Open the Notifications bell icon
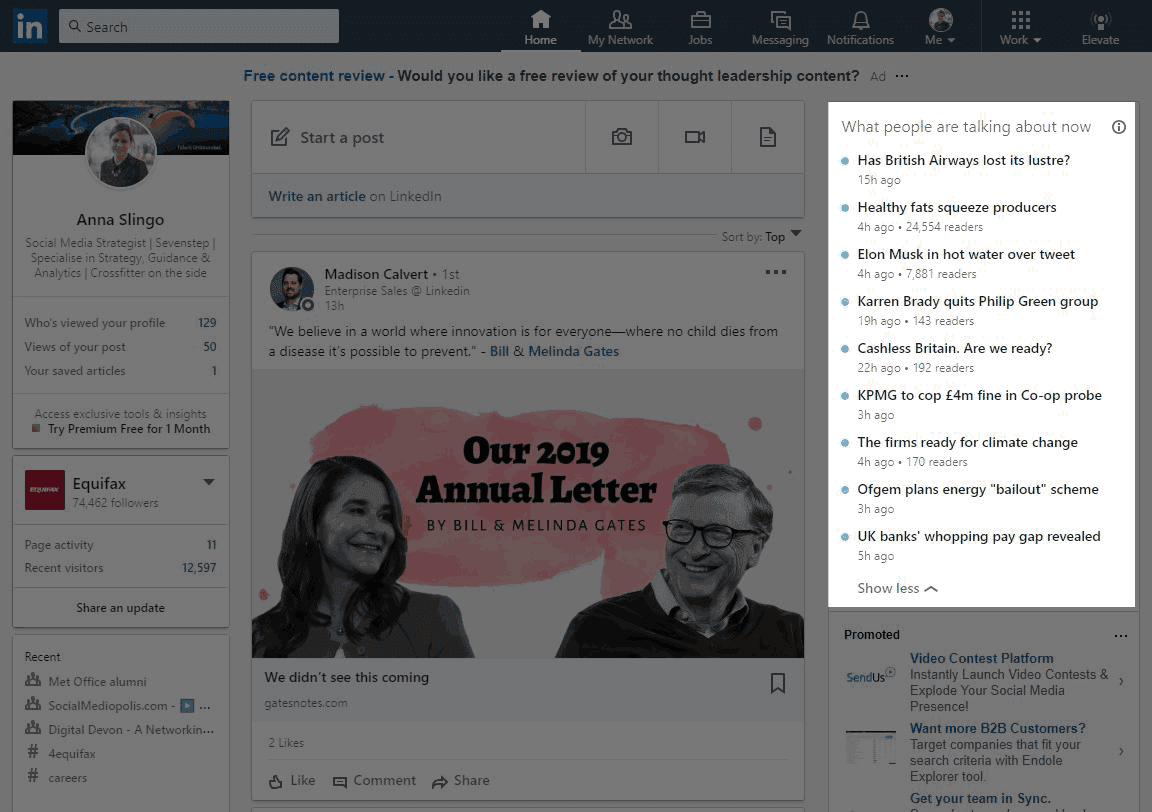Image resolution: width=1152 pixels, height=812 pixels. (860, 21)
